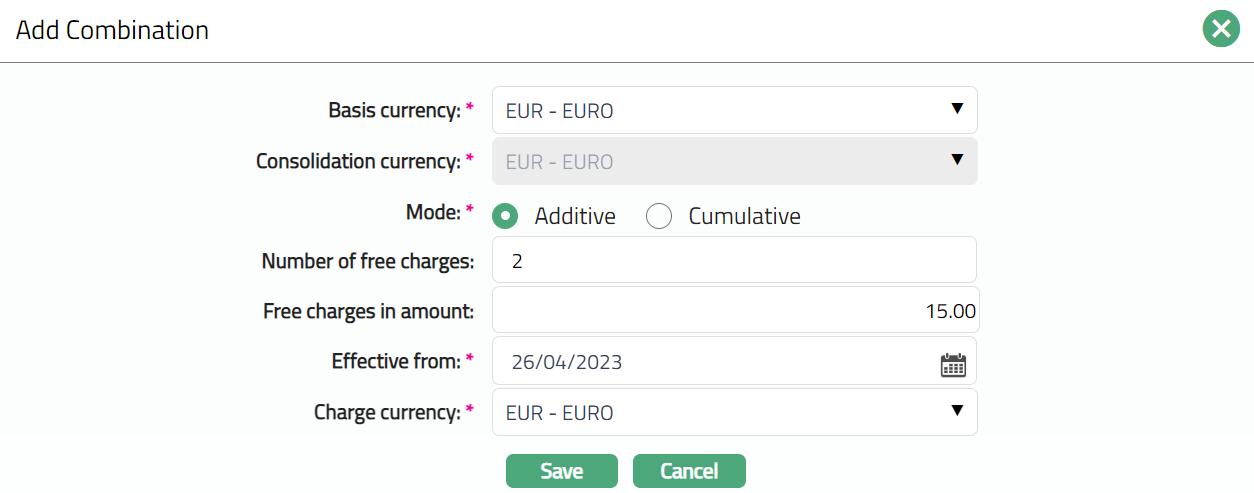Click the Consolidation currency dropdown arrow

(956, 160)
